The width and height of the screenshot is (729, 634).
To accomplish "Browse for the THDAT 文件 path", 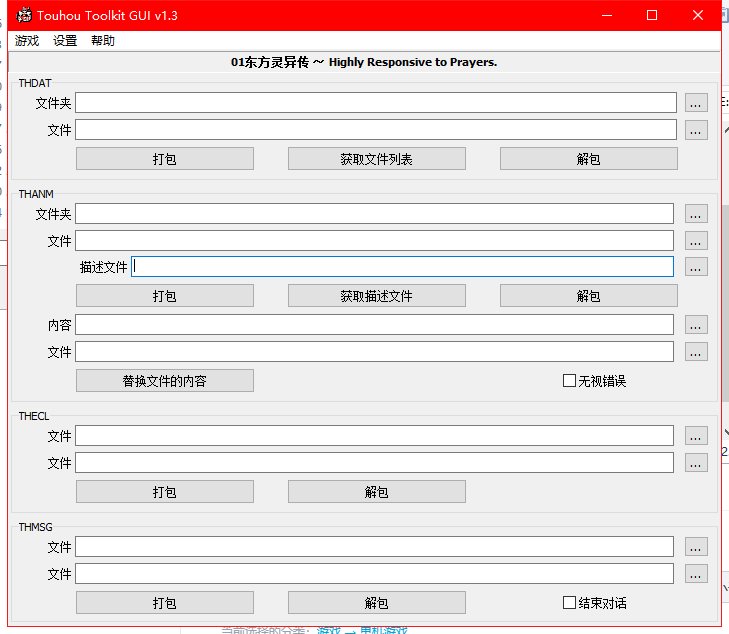I will [x=696, y=130].
